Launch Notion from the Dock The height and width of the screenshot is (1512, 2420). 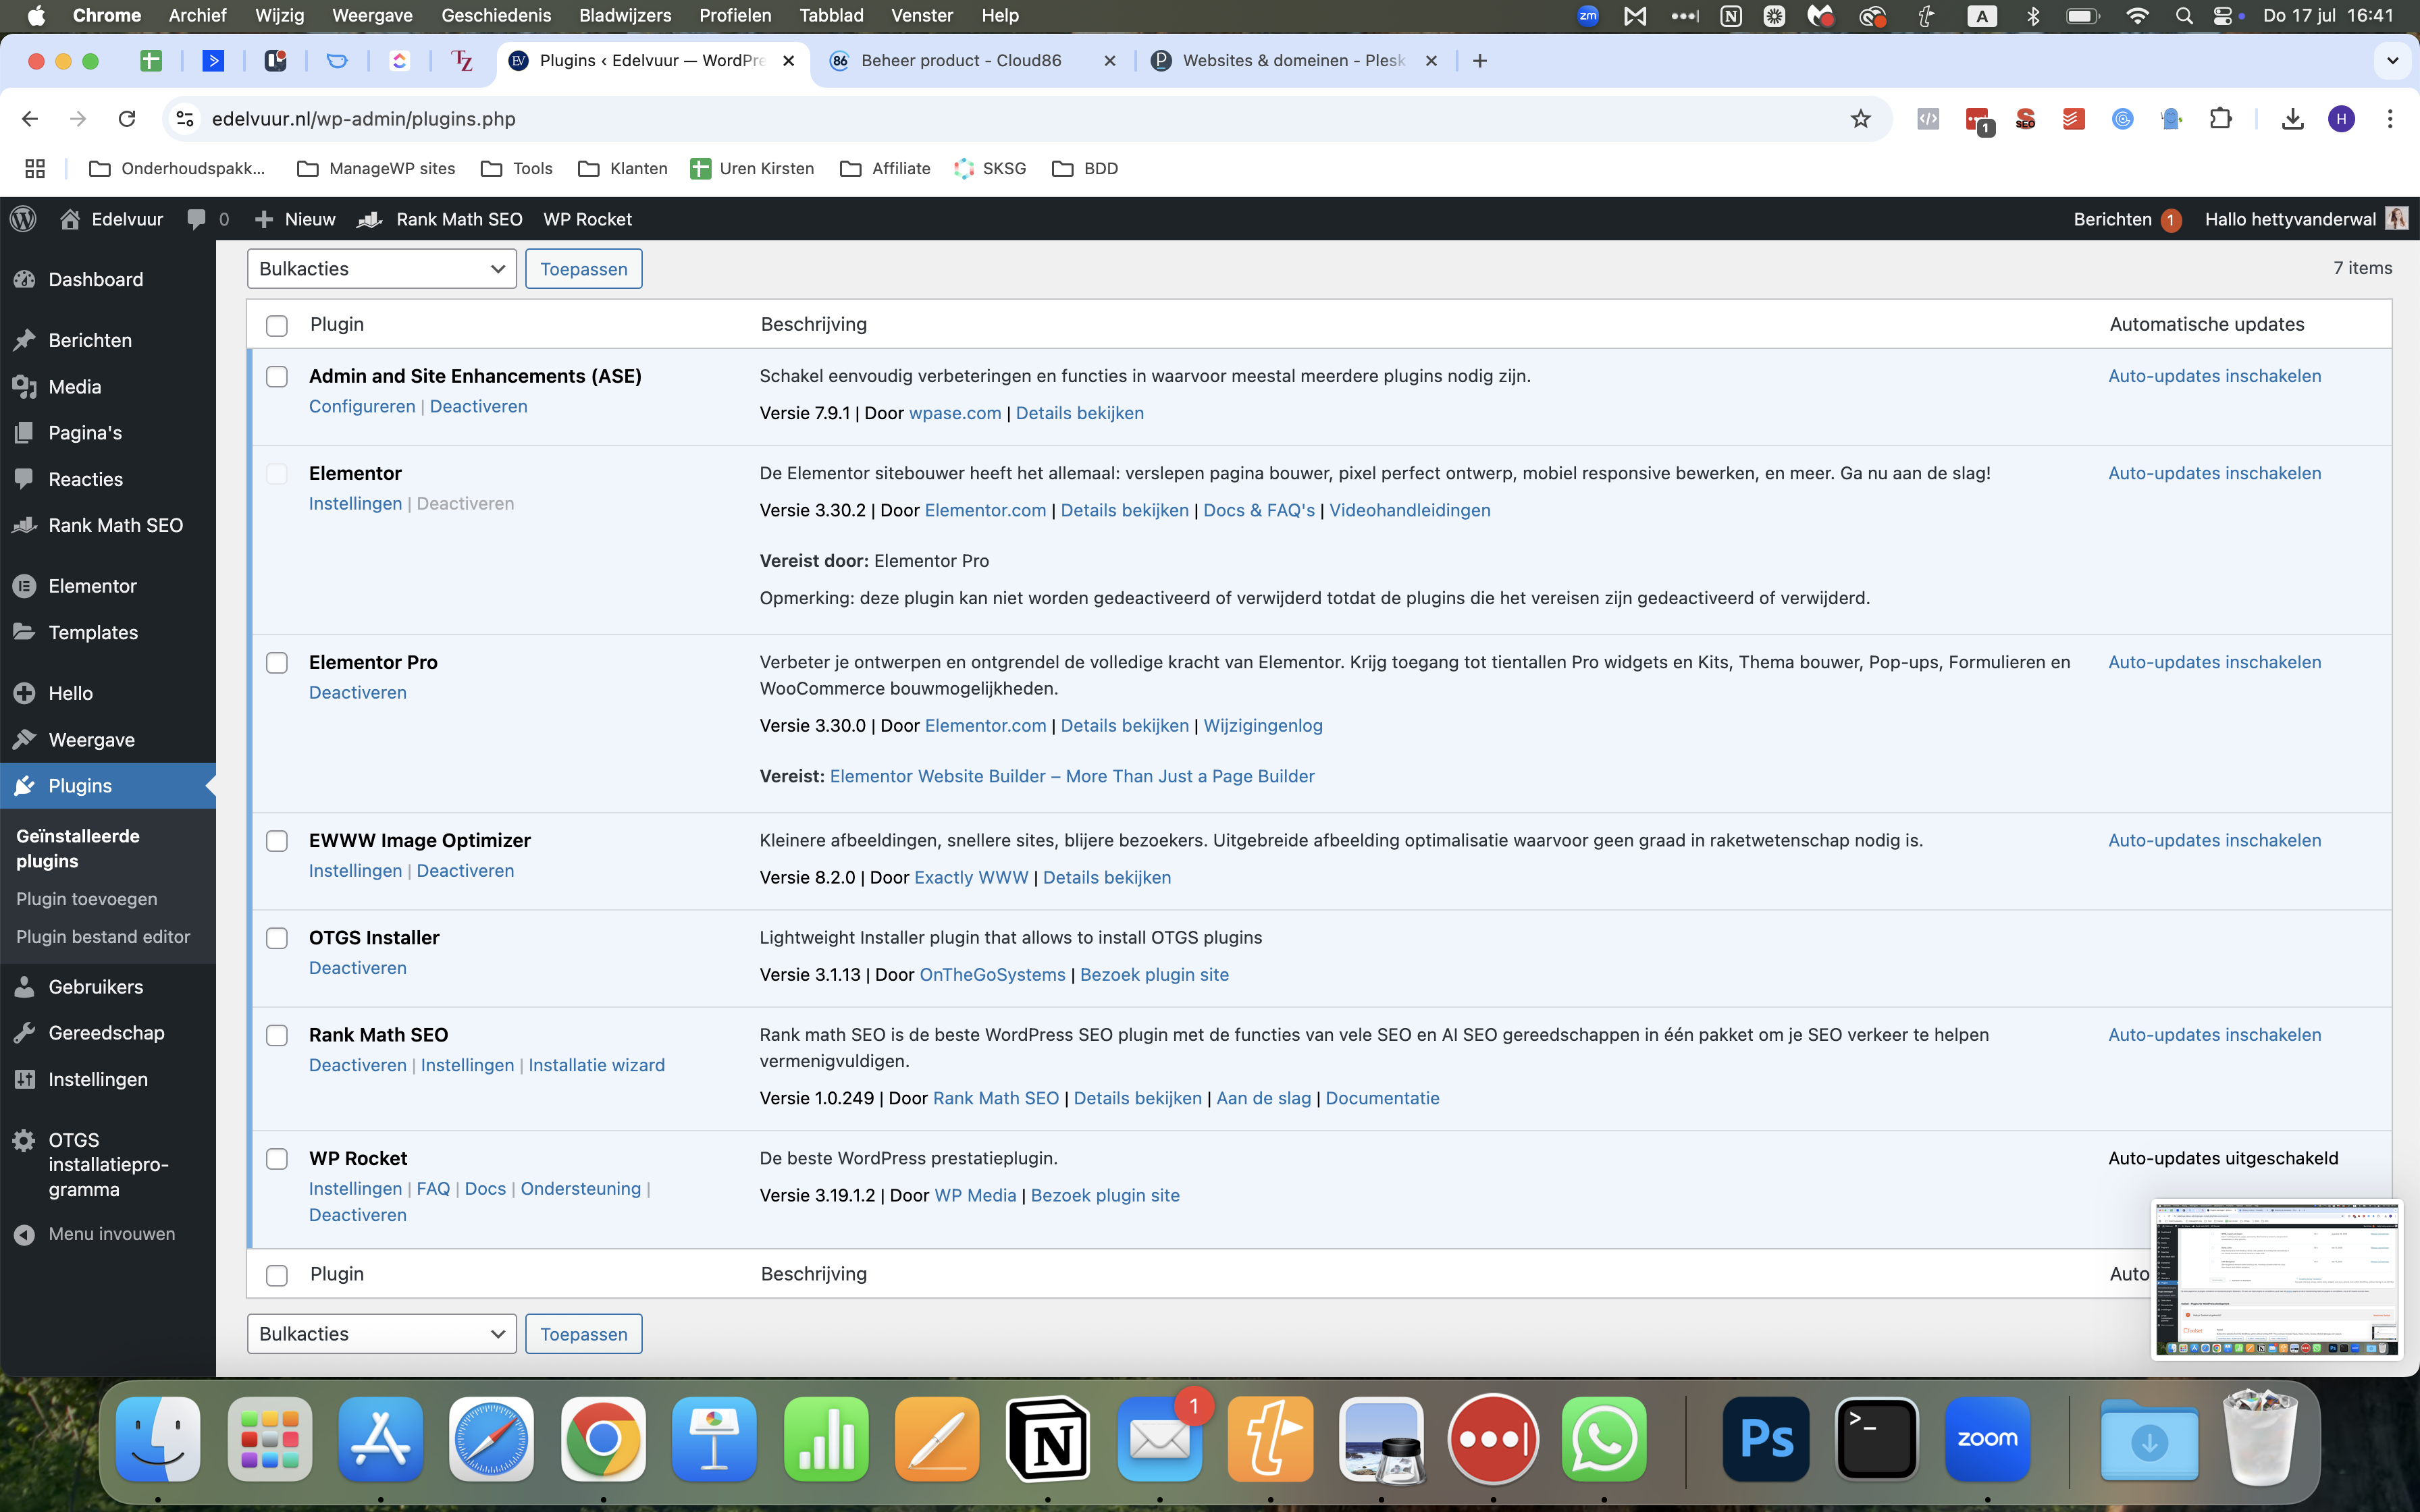1048,1439
